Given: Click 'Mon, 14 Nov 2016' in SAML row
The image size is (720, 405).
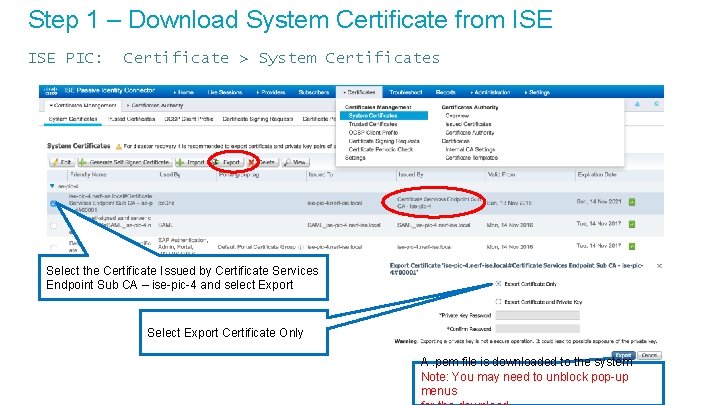Looking at the screenshot, I should 510,225.
